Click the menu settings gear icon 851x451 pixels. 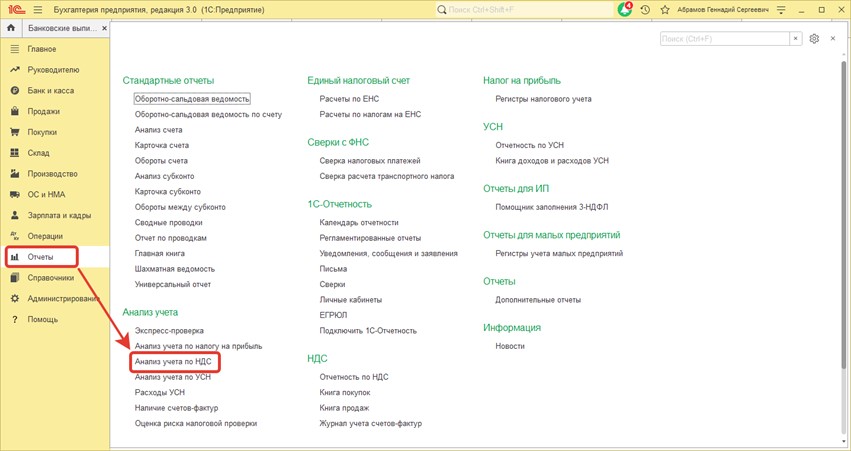814,39
